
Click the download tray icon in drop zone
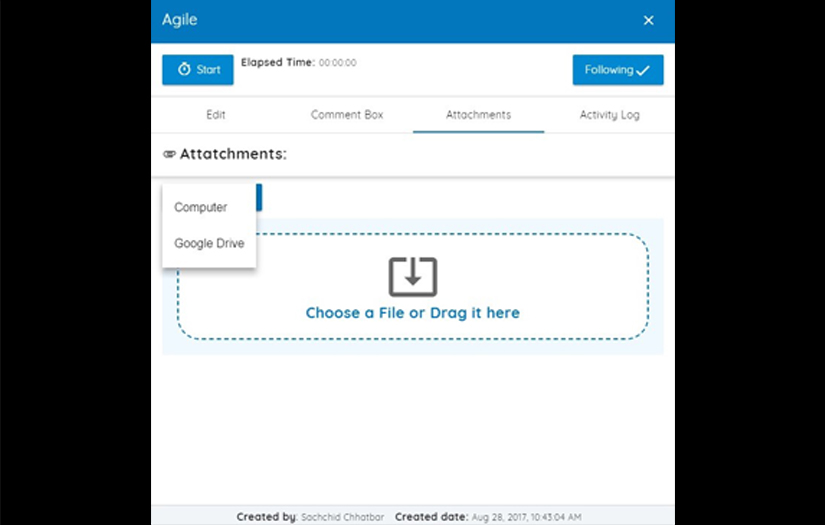[412, 277]
